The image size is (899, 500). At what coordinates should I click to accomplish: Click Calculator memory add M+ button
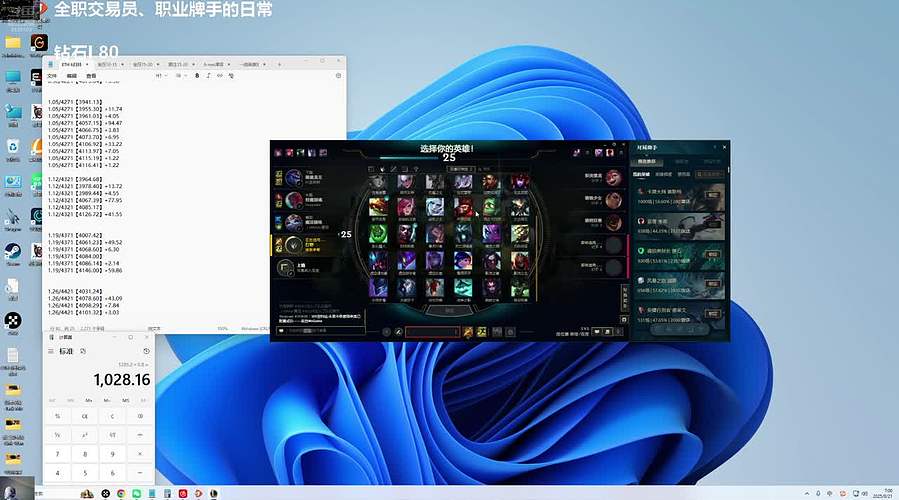click(89, 400)
